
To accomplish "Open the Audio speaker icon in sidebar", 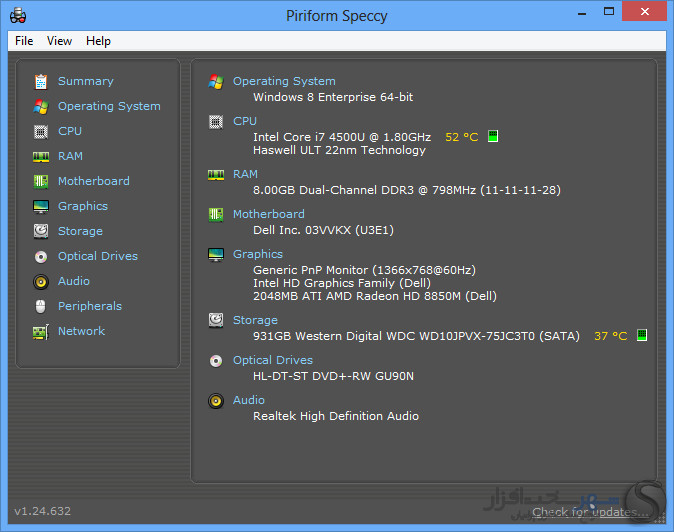I will tap(41, 281).
